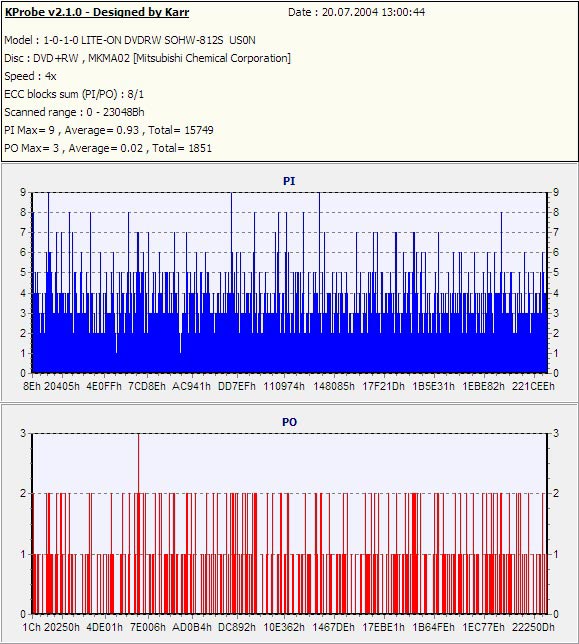Click the PI axis label 221CEEh
Image resolution: width=579 pixels, height=644 pixels.
(533, 386)
